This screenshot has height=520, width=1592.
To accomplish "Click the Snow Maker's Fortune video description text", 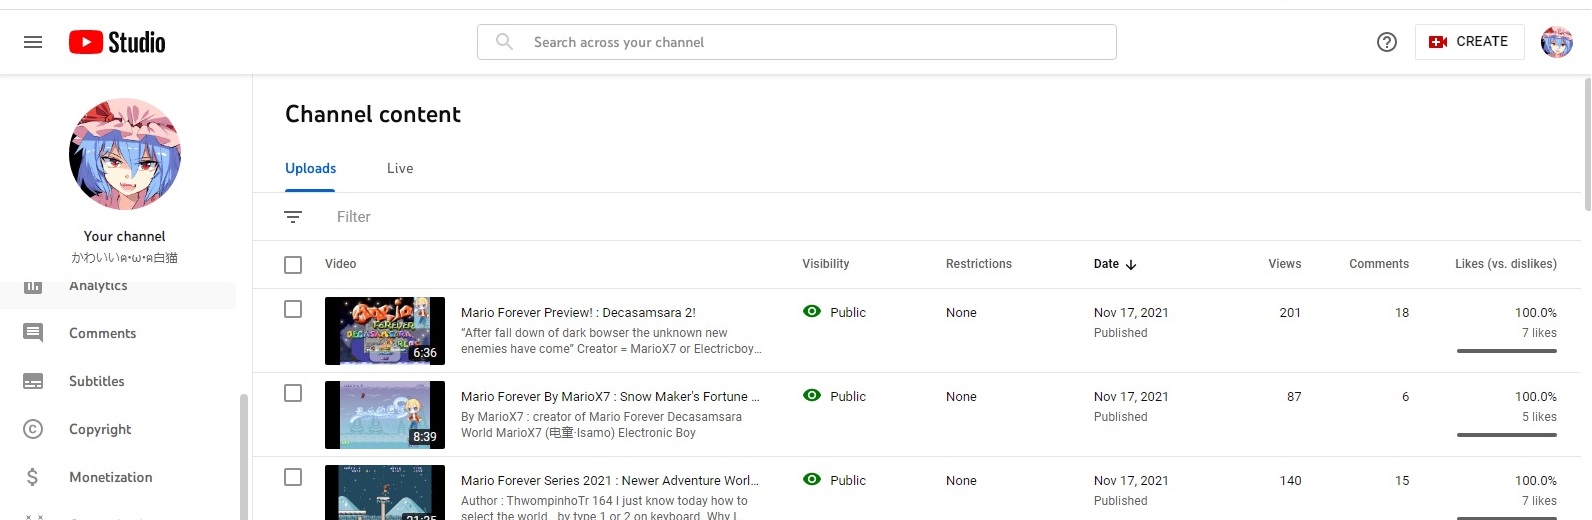I will pos(601,425).
